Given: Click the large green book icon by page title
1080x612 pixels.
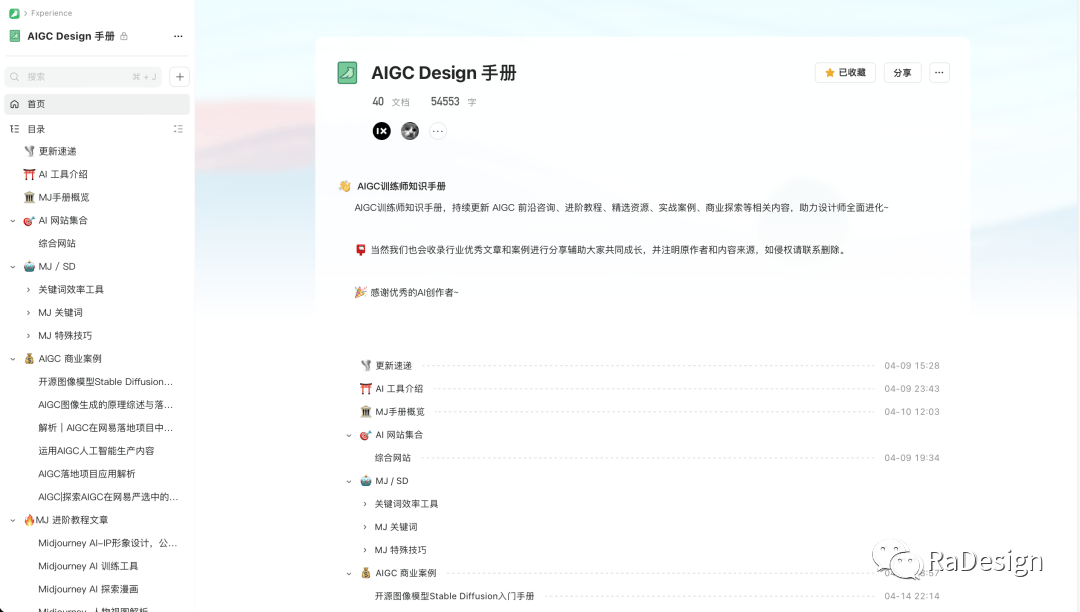Looking at the screenshot, I should pyautogui.click(x=347, y=73).
